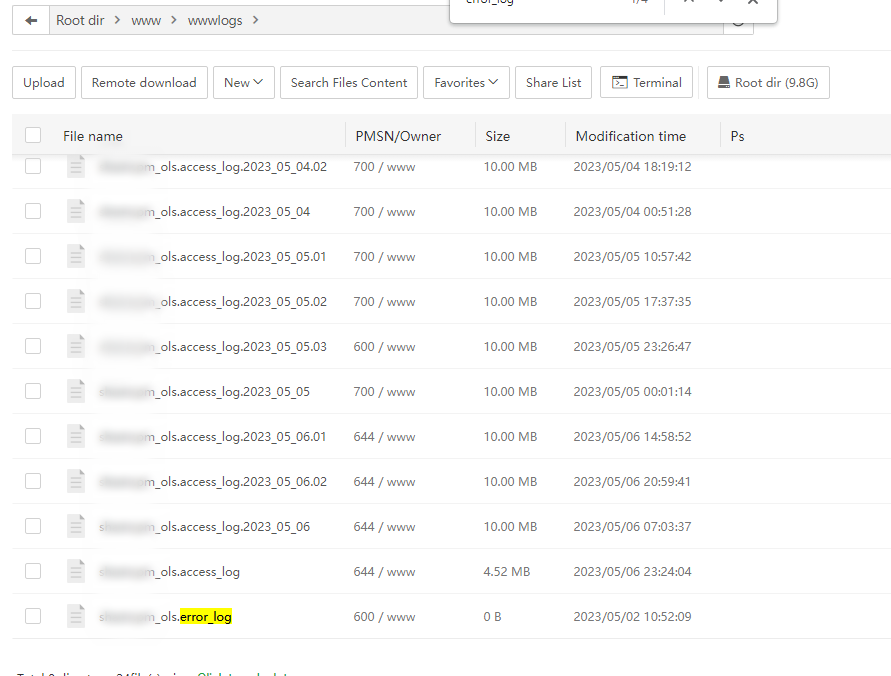Navigate to Root dir breadcrumb
This screenshot has width=891, height=676.
click(80, 20)
